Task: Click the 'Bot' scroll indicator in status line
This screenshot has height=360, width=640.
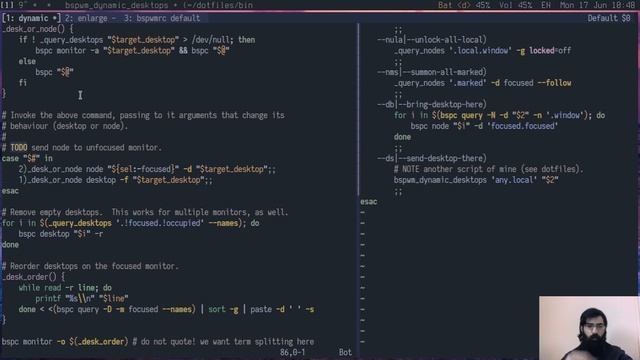Action: click(345, 352)
